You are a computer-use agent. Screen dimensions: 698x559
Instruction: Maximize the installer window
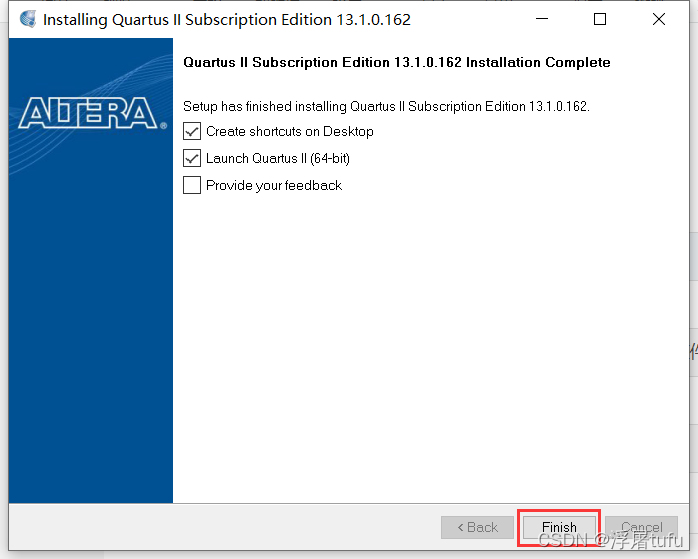600,19
